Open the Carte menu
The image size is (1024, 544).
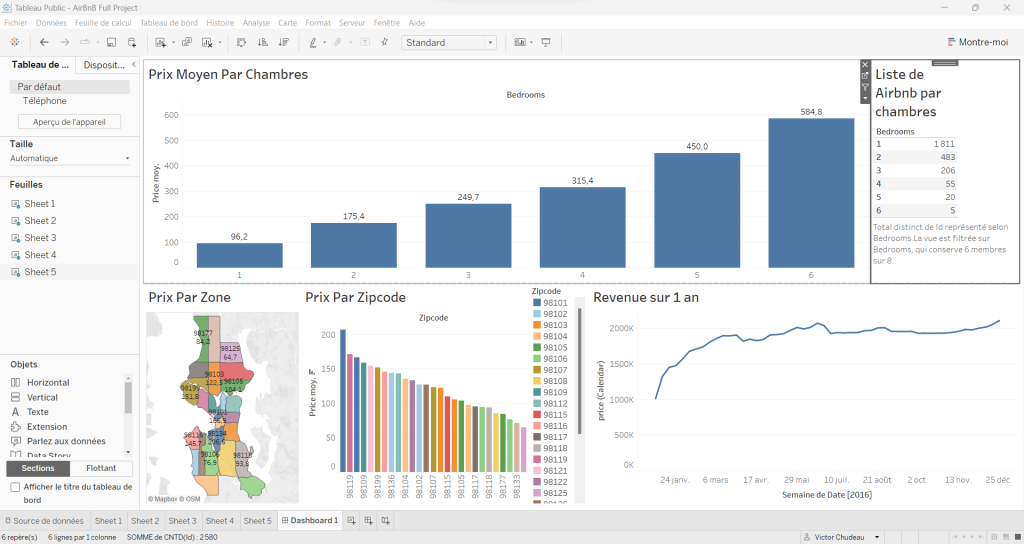tap(287, 23)
